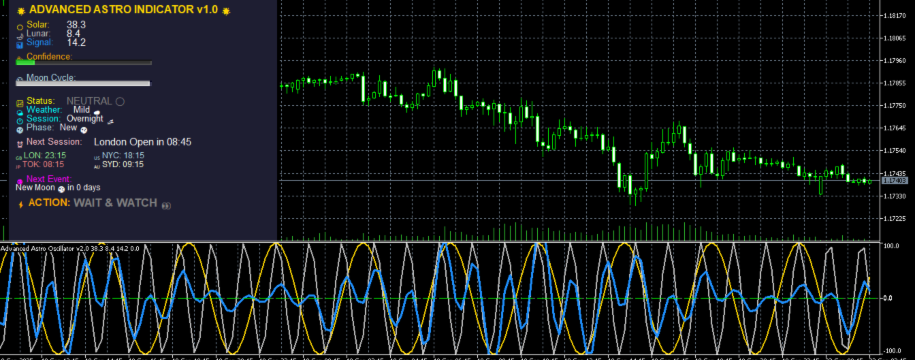915x360 pixels.
Task: Click the moon icon after Phase New
Action: pos(83,130)
